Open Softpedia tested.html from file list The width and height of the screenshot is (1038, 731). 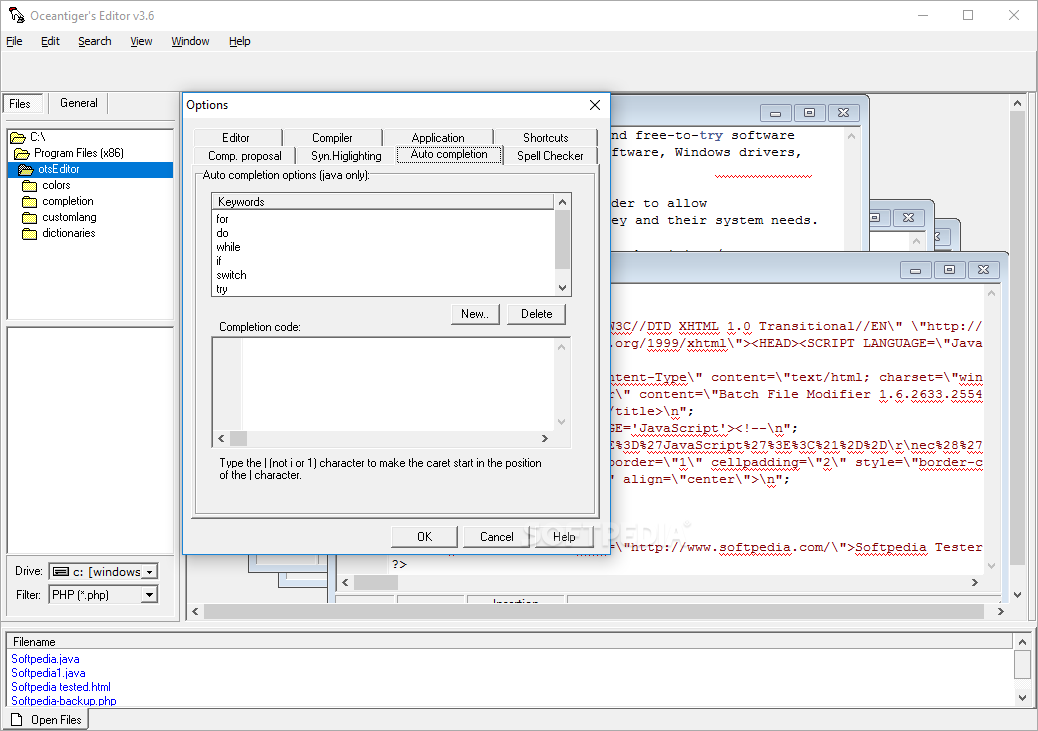(x=61, y=687)
